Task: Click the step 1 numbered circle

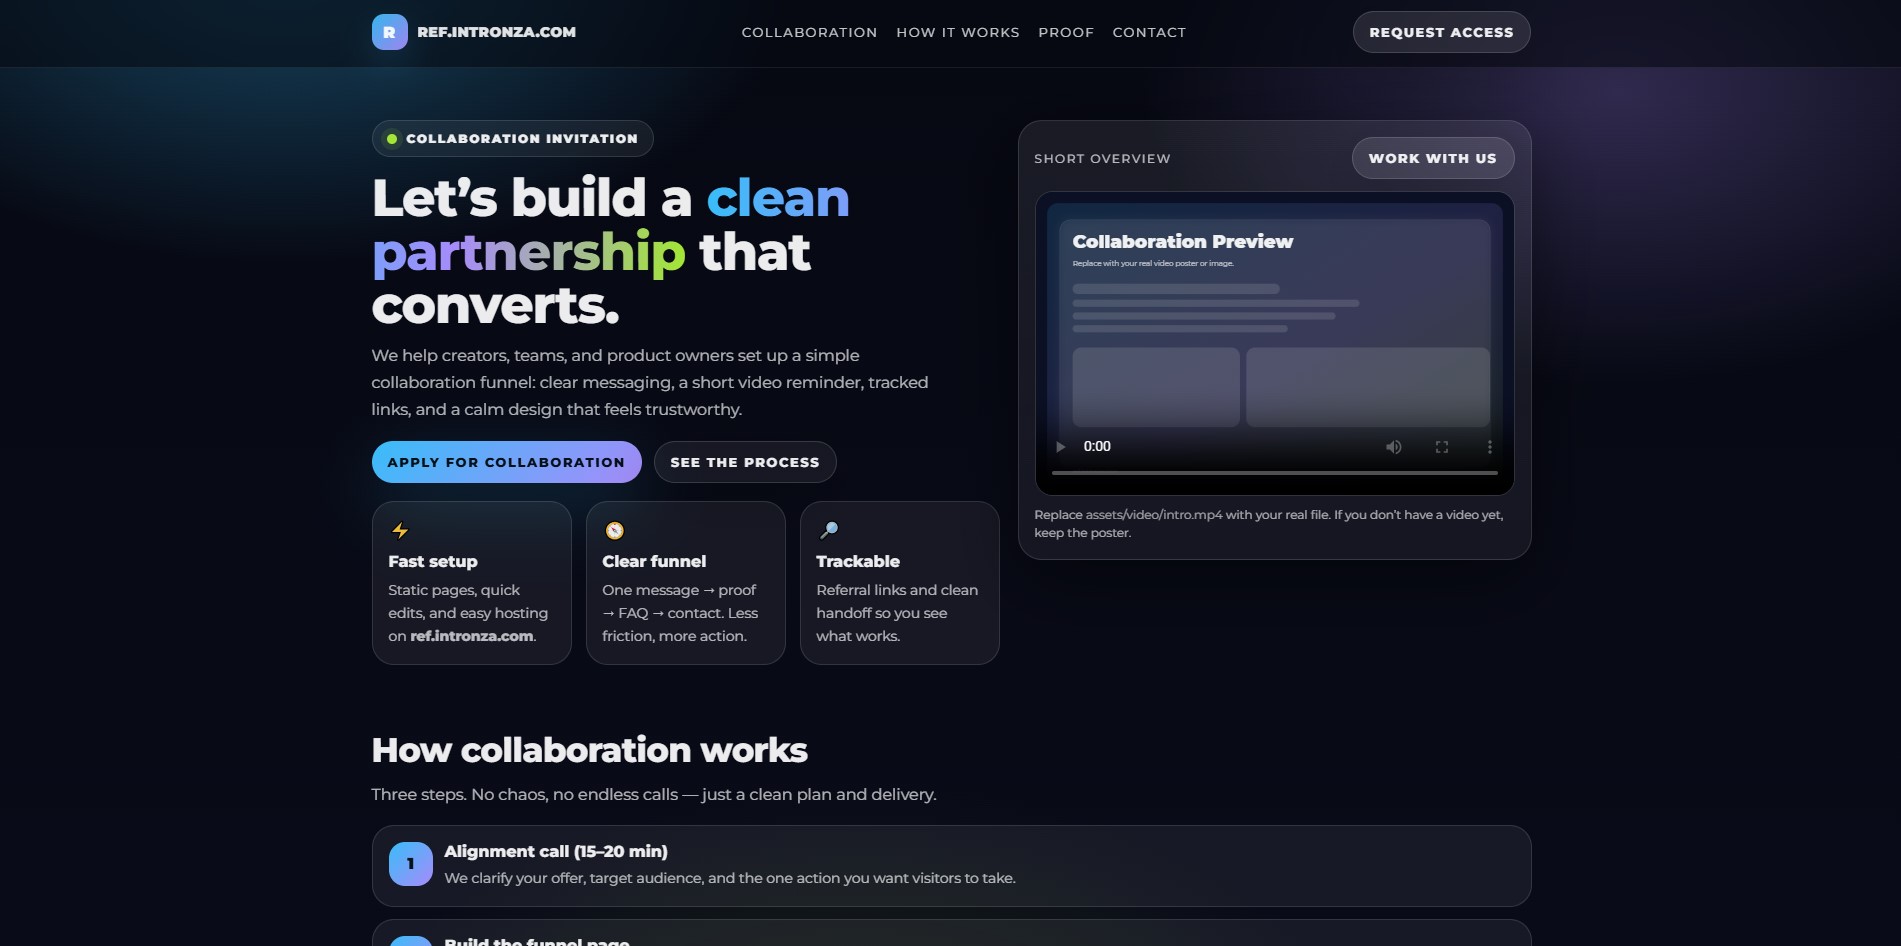Action: pos(409,862)
